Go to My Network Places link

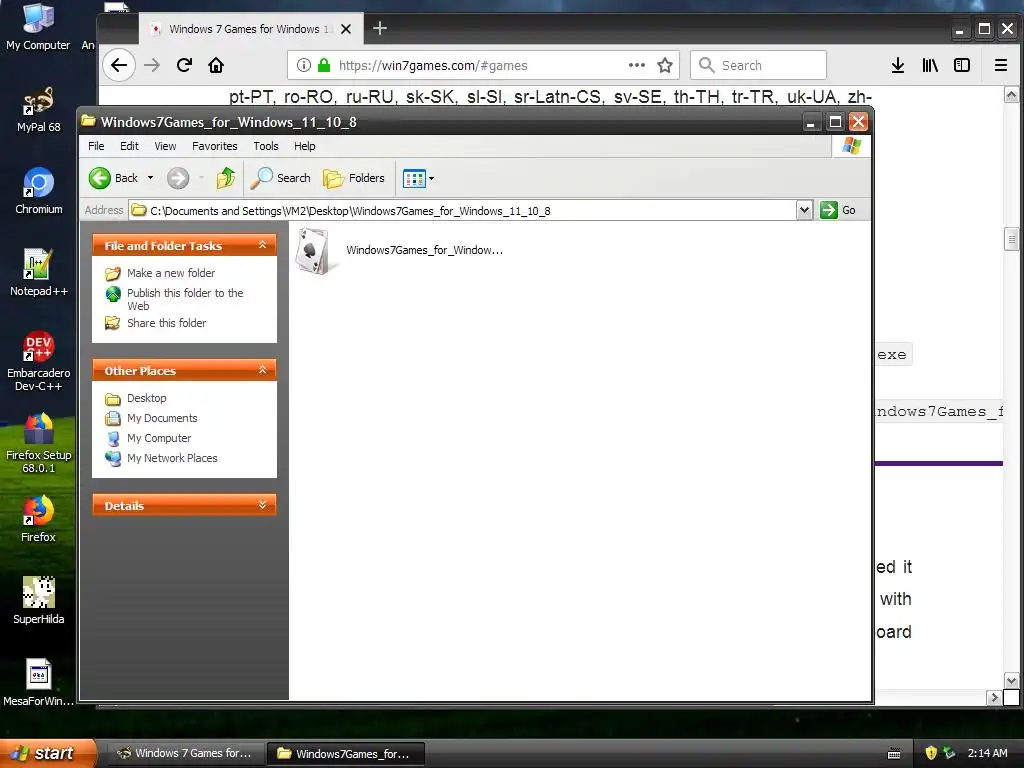(x=172, y=458)
